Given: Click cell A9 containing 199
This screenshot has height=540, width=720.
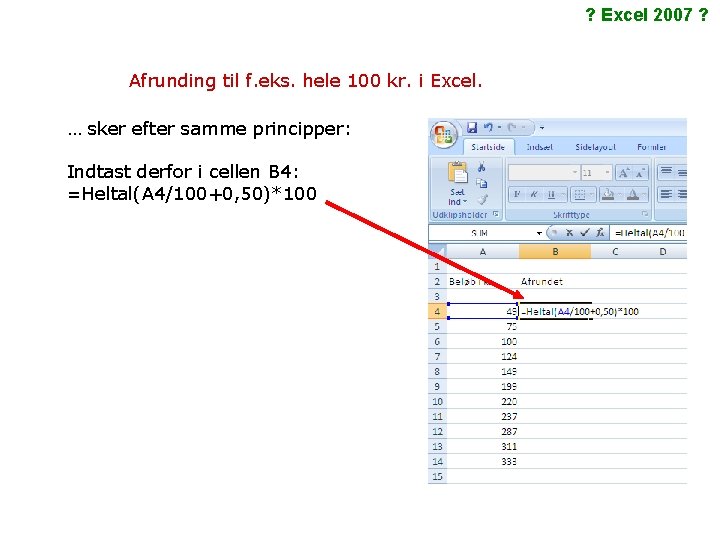Looking at the screenshot, I should tap(483, 386).
